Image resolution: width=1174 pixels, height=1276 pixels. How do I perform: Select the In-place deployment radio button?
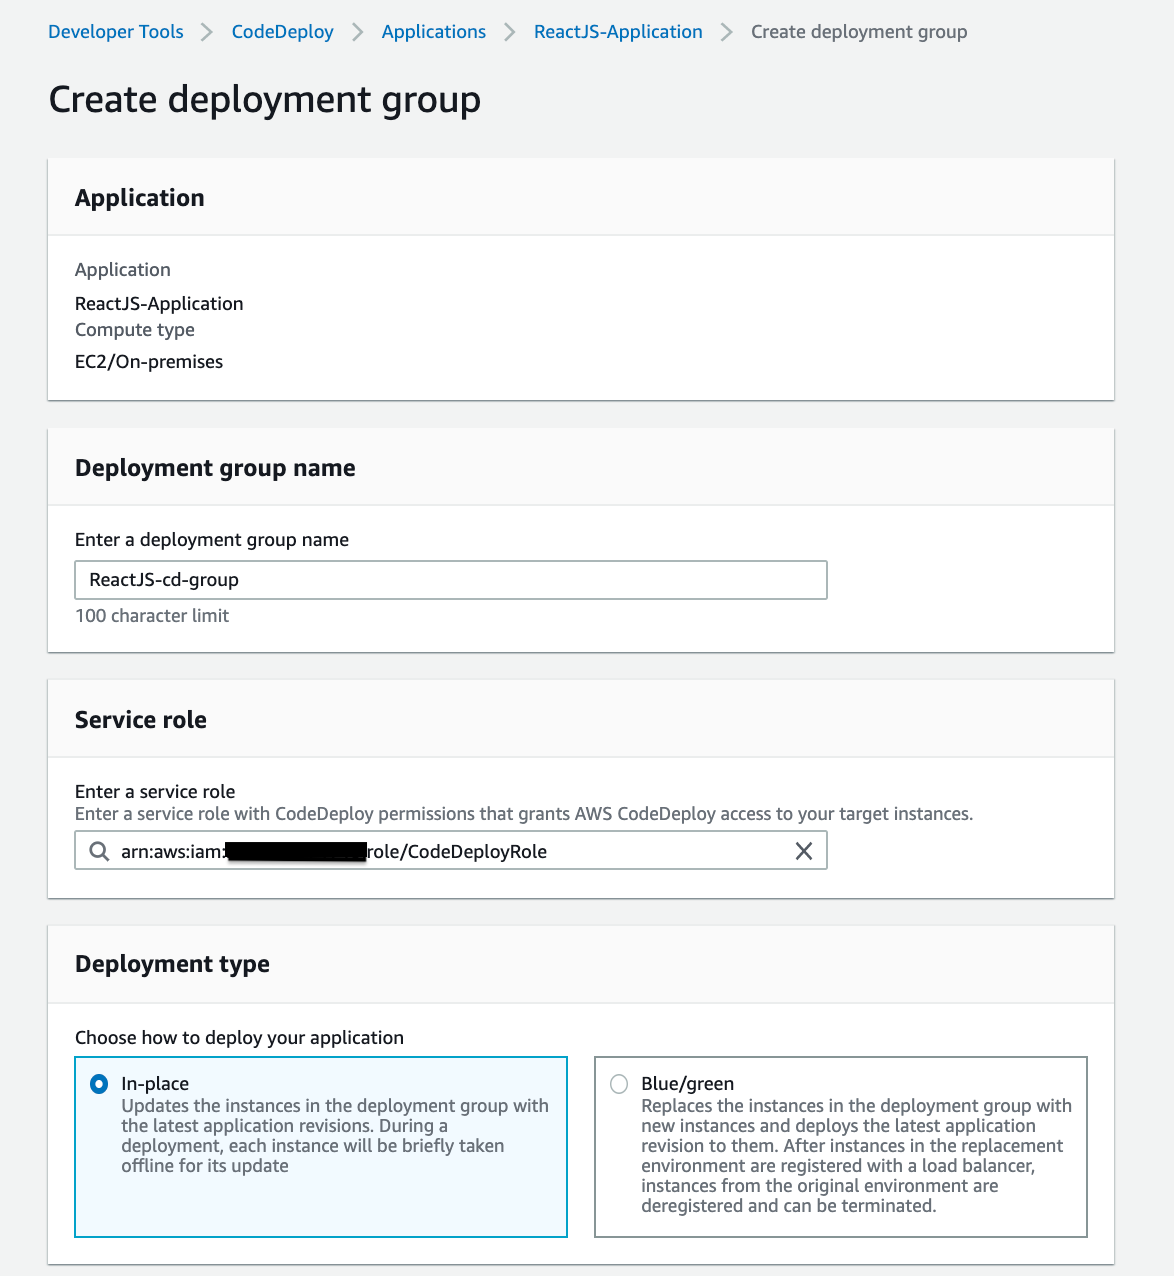pyautogui.click(x=99, y=1084)
